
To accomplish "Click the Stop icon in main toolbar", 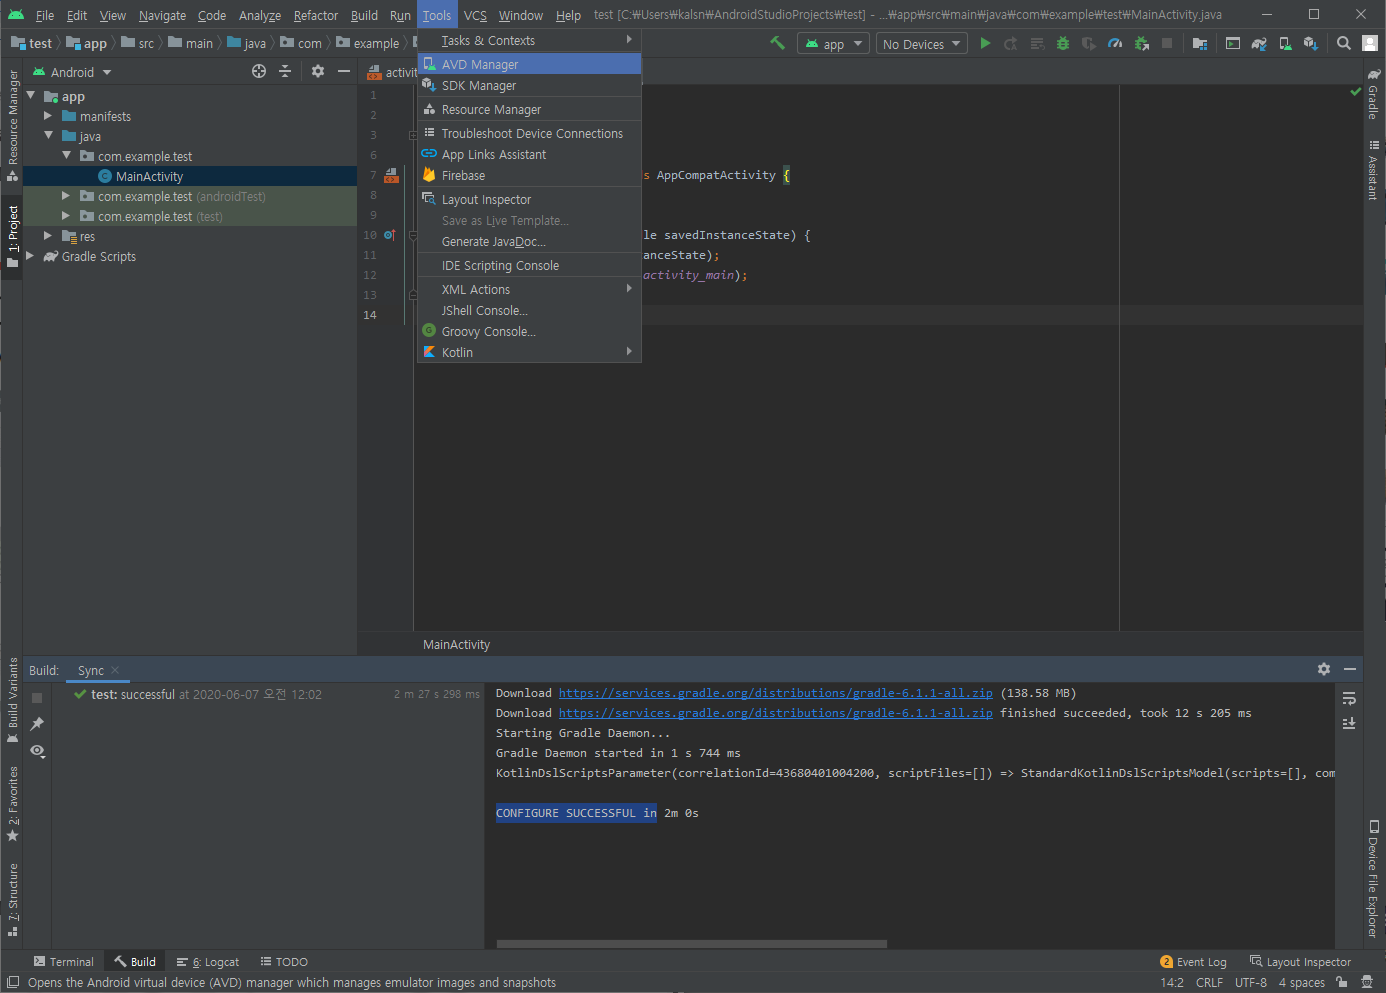I will tap(1167, 43).
